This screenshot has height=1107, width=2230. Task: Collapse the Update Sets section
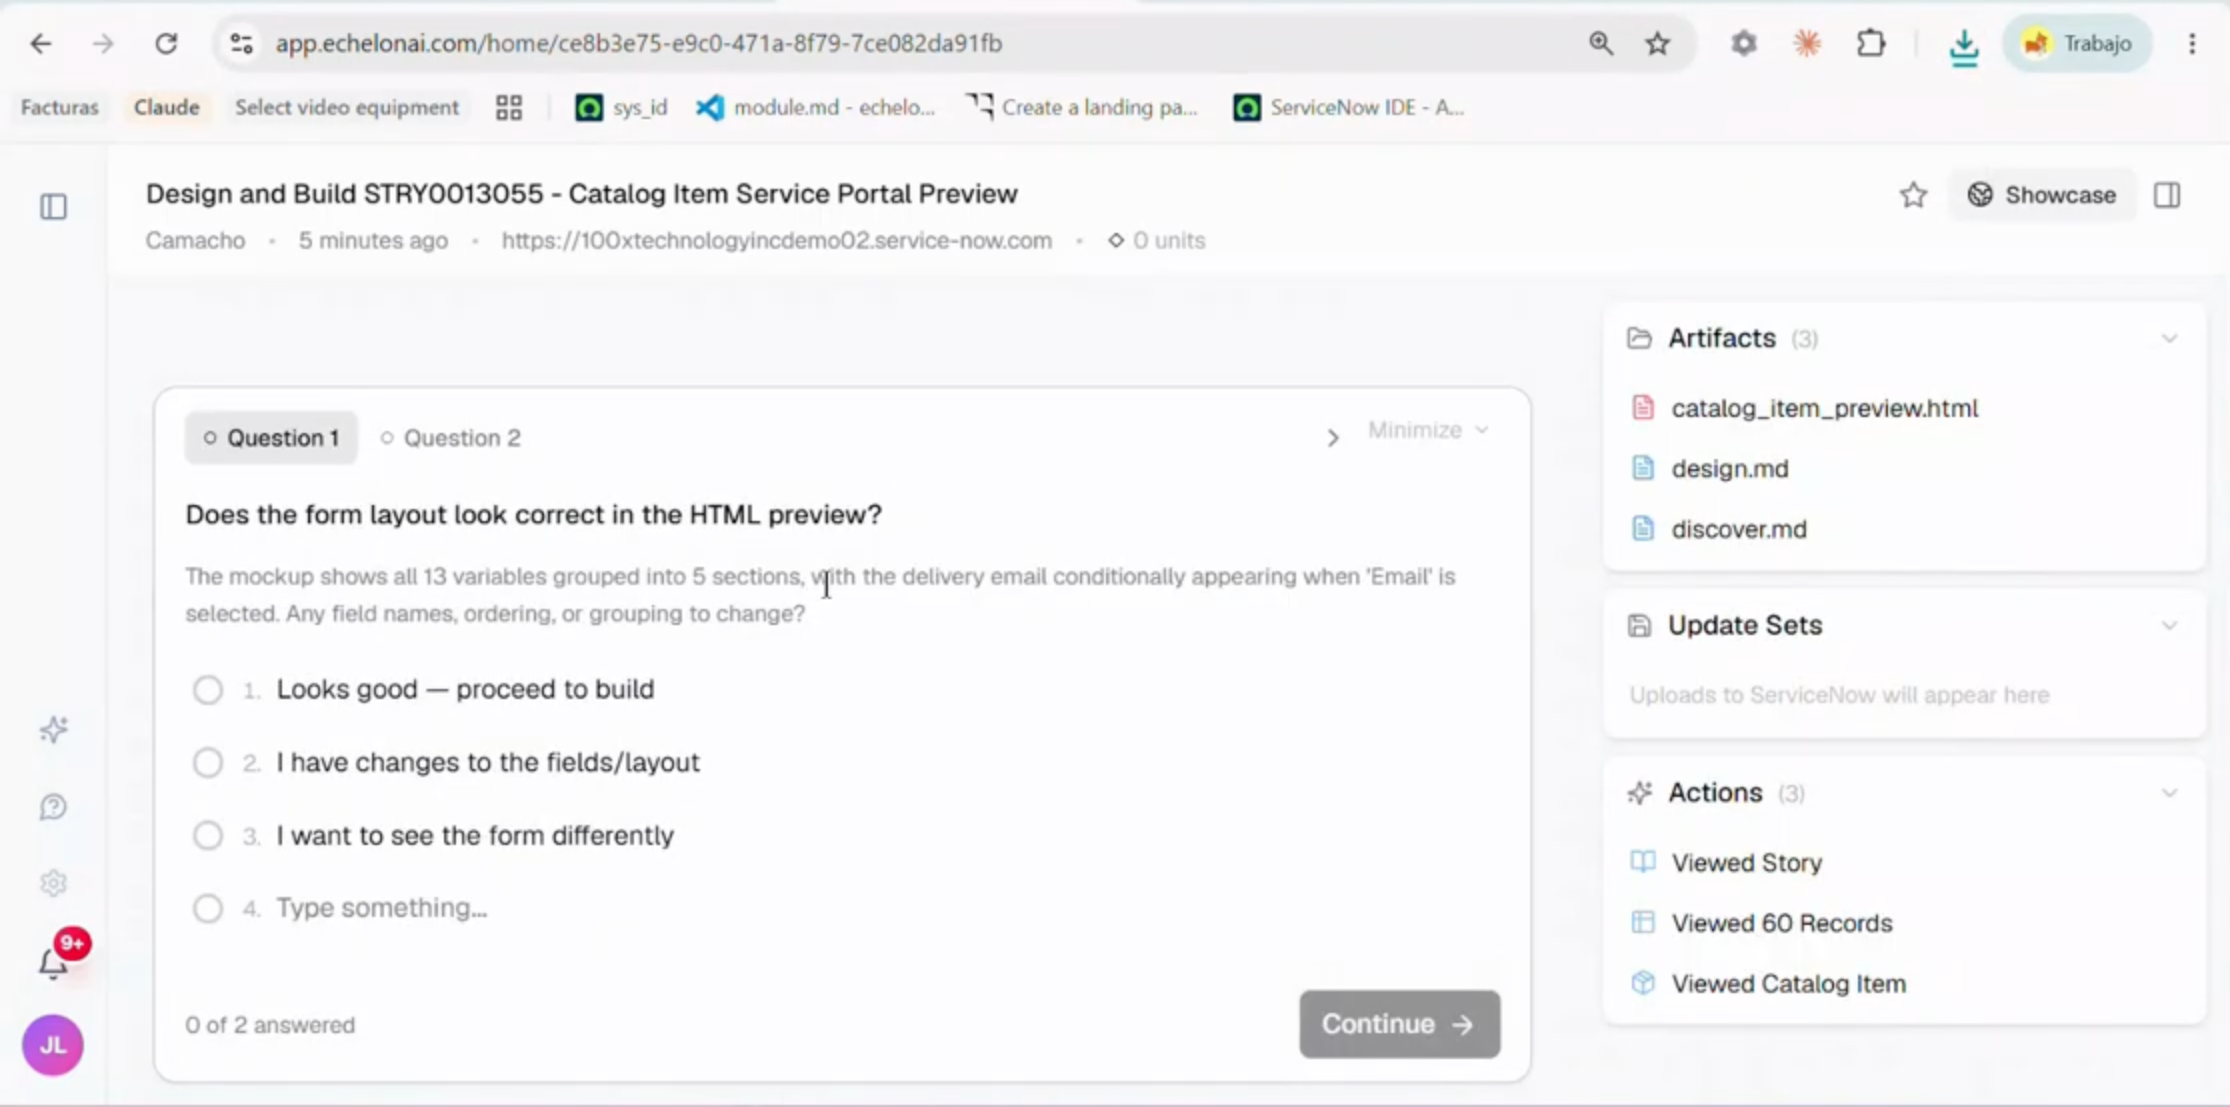click(x=2169, y=626)
